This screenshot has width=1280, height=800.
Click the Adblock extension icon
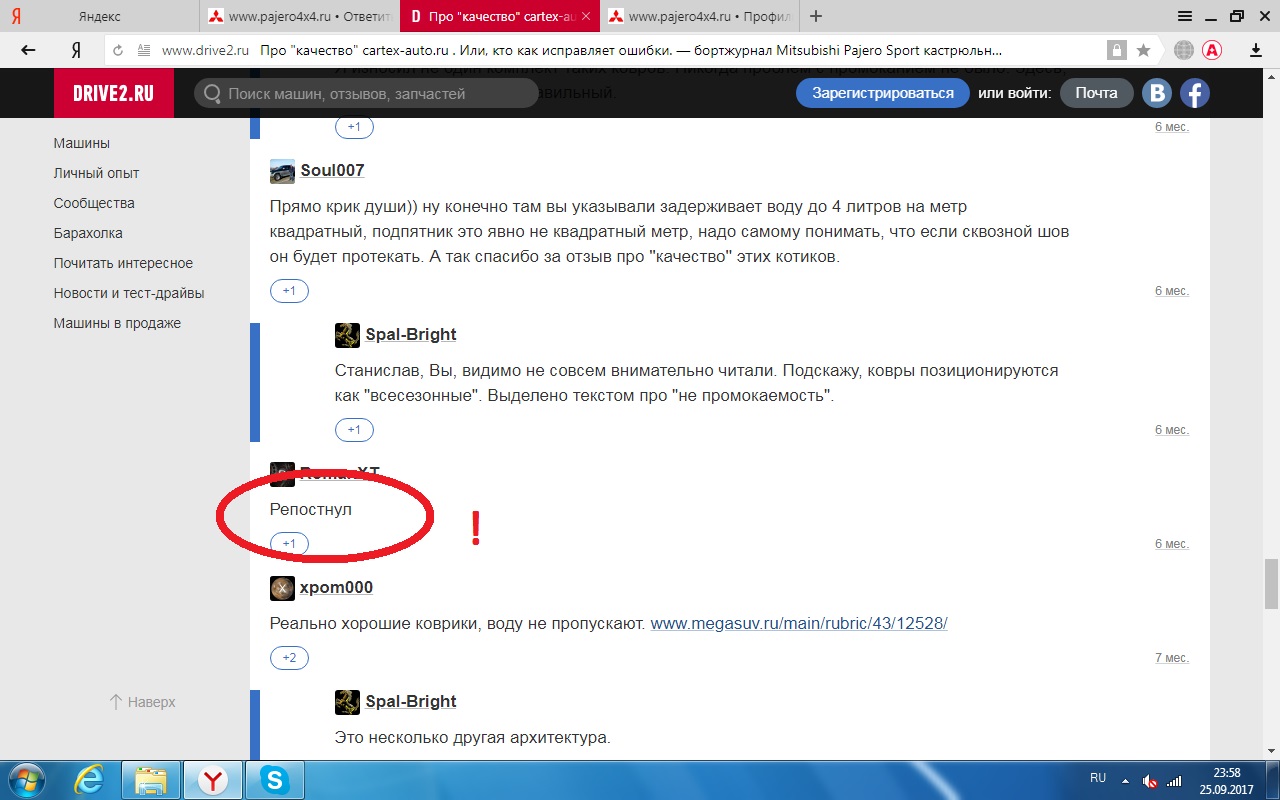[x=1212, y=50]
